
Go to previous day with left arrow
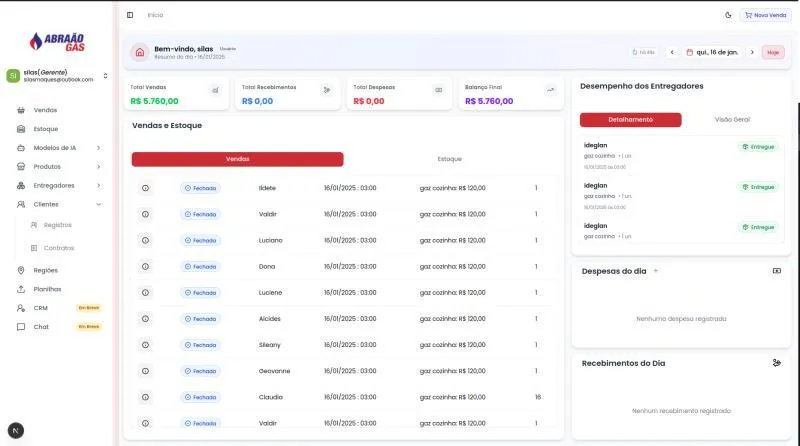pyautogui.click(x=672, y=52)
